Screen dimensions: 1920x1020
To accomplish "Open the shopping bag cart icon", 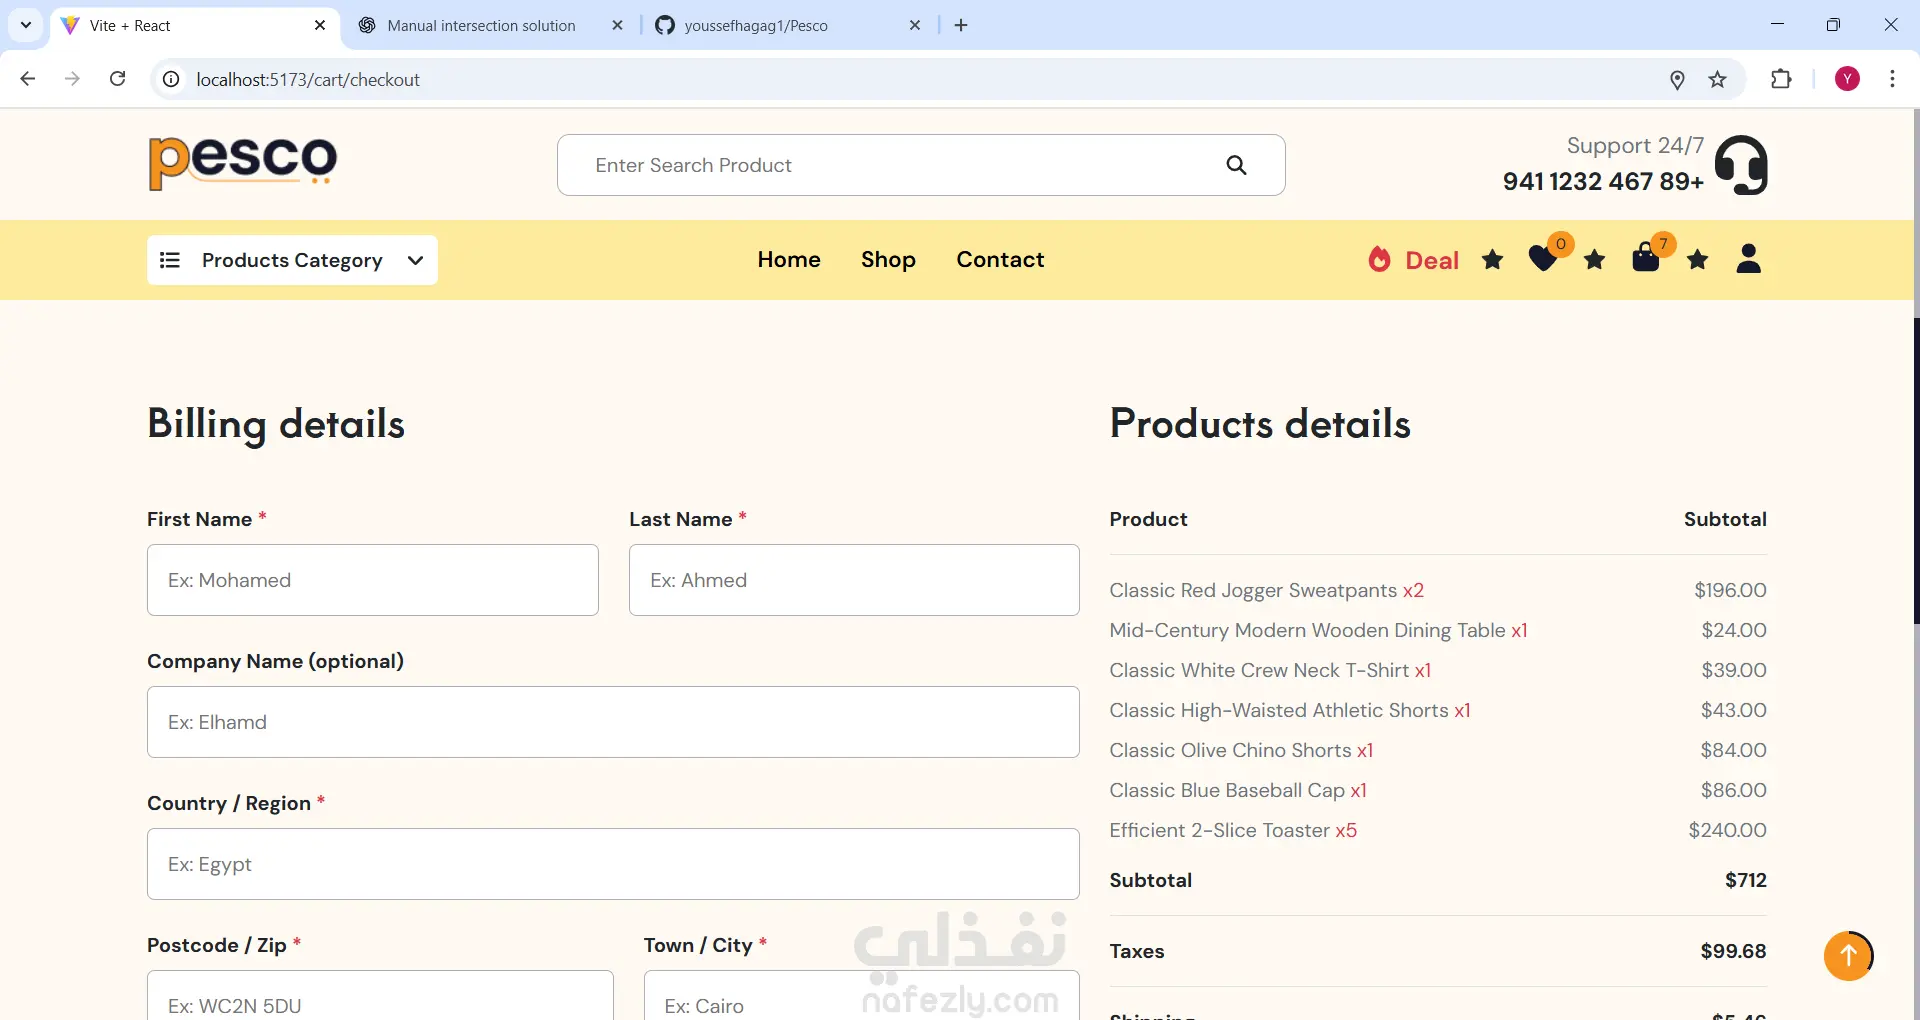I will coord(1646,258).
